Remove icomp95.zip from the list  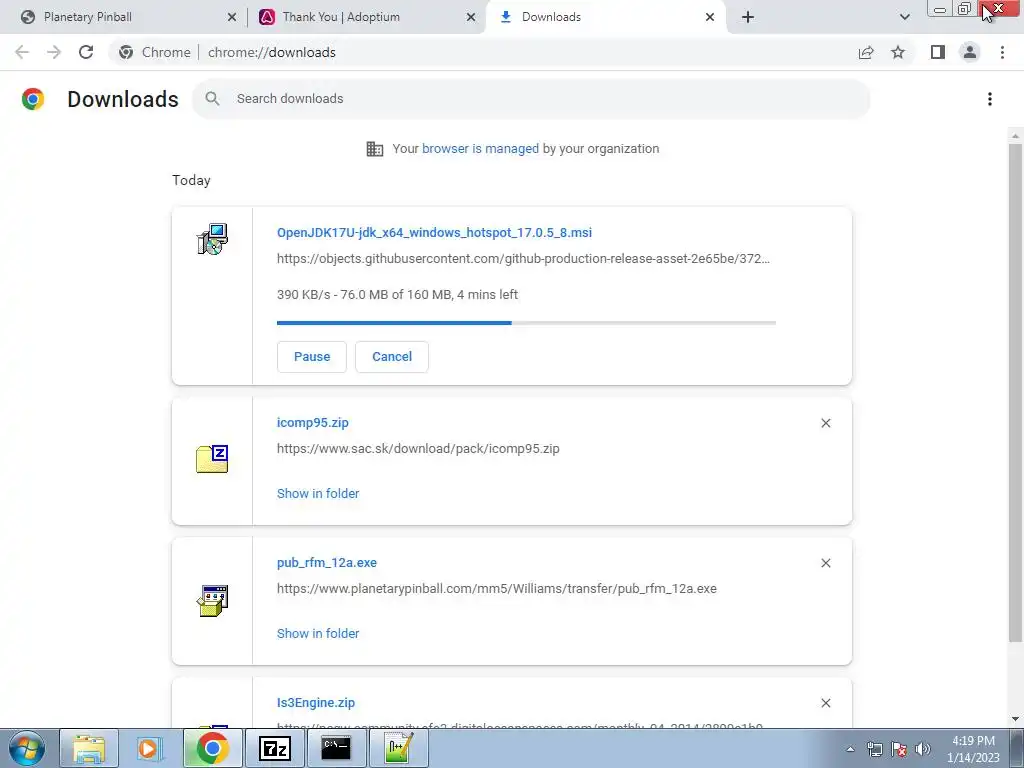click(x=825, y=423)
